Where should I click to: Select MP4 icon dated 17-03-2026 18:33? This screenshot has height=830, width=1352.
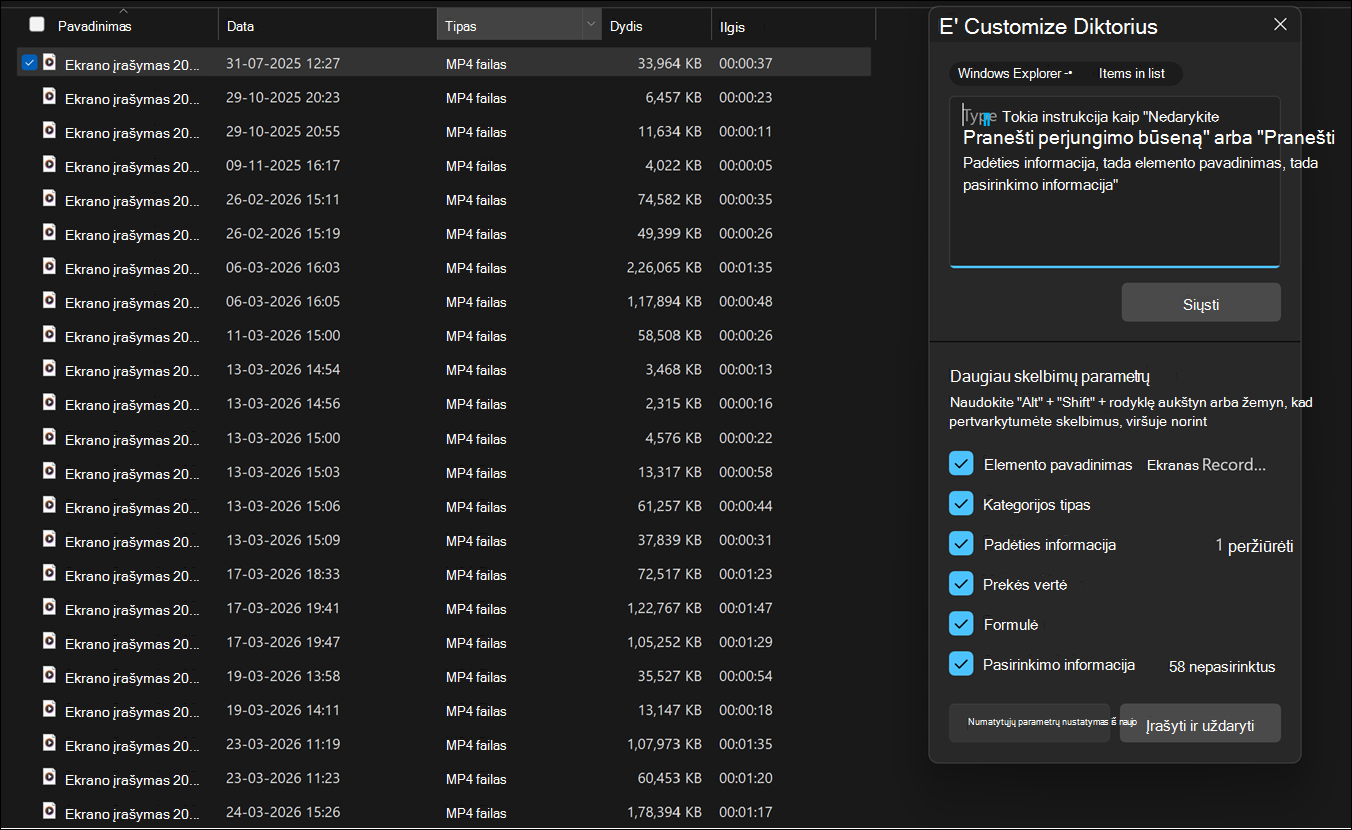(x=48, y=574)
